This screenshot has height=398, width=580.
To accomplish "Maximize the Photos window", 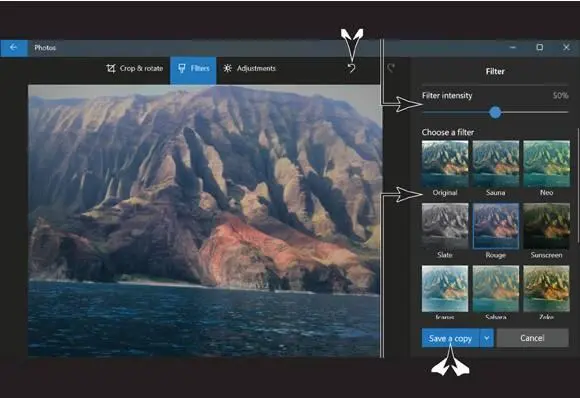I will point(540,47).
